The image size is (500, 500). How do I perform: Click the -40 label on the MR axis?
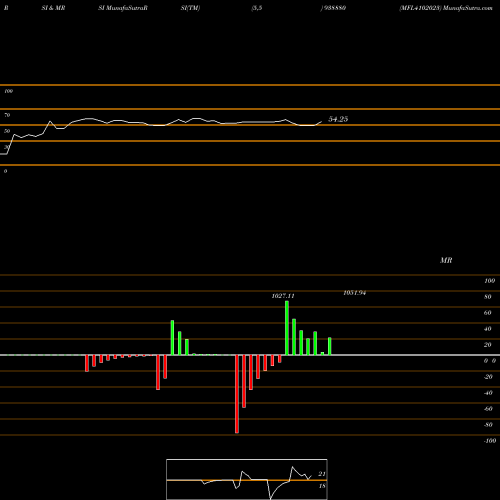[488, 393]
